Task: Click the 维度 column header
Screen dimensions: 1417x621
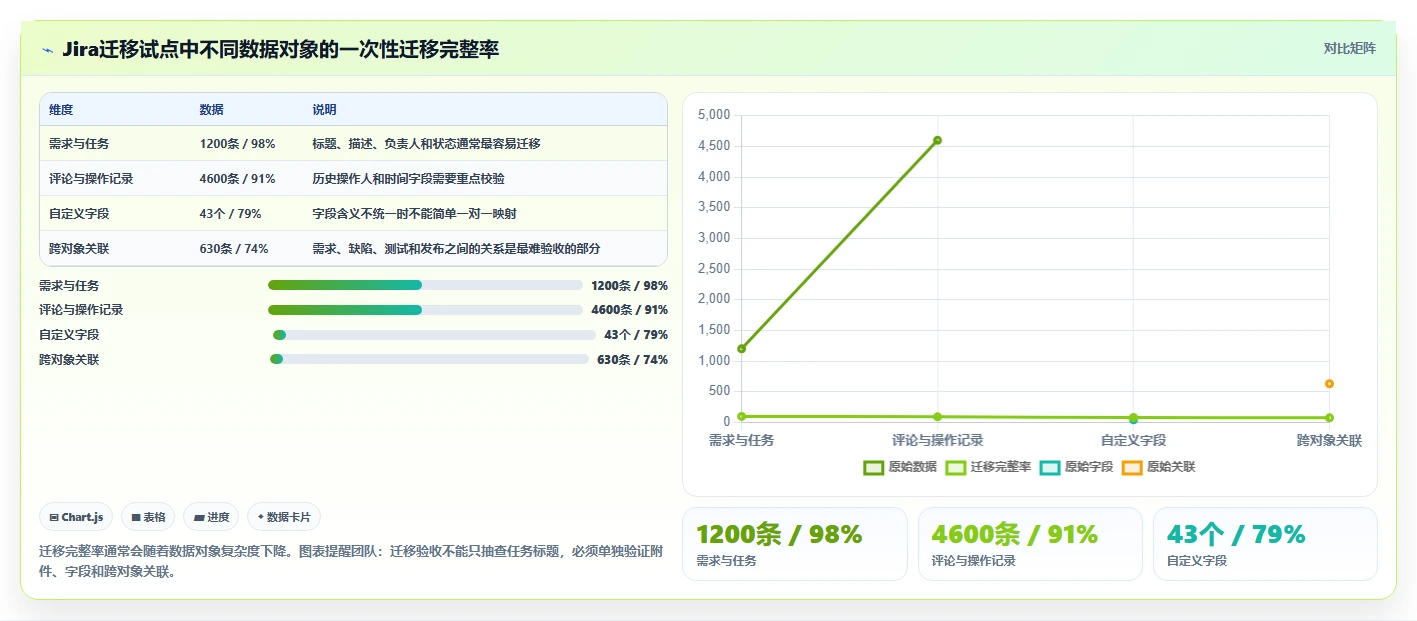Action: point(61,110)
